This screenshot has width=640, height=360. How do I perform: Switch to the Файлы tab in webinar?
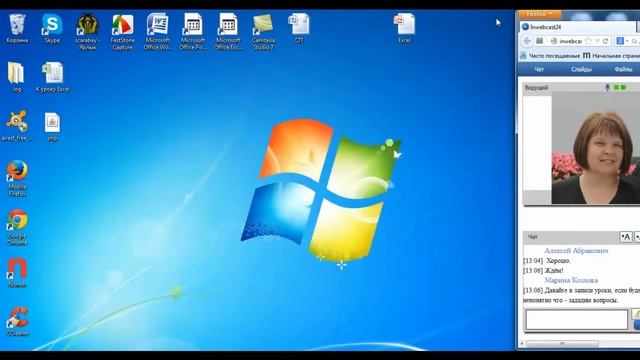tap(623, 69)
